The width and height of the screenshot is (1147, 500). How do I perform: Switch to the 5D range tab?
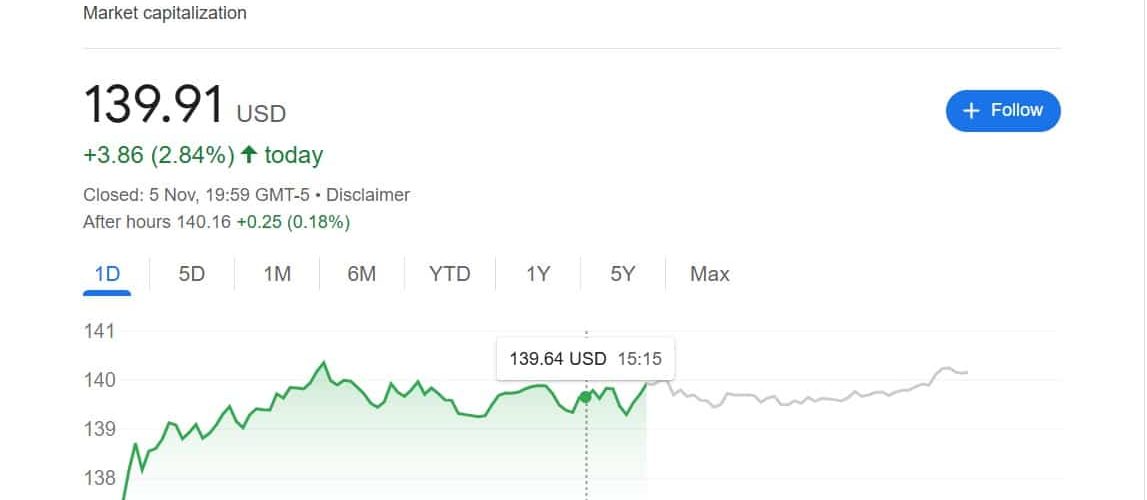[x=191, y=274]
